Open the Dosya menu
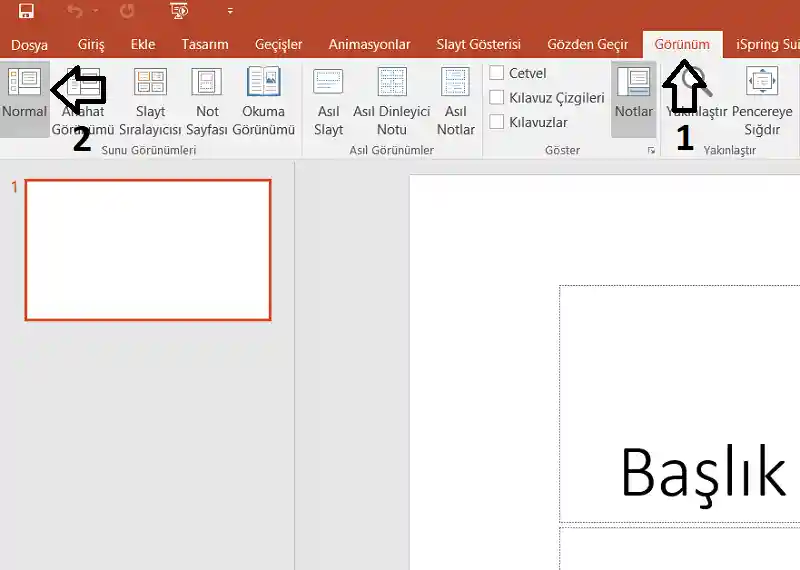800x570 pixels. pos(29,45)
